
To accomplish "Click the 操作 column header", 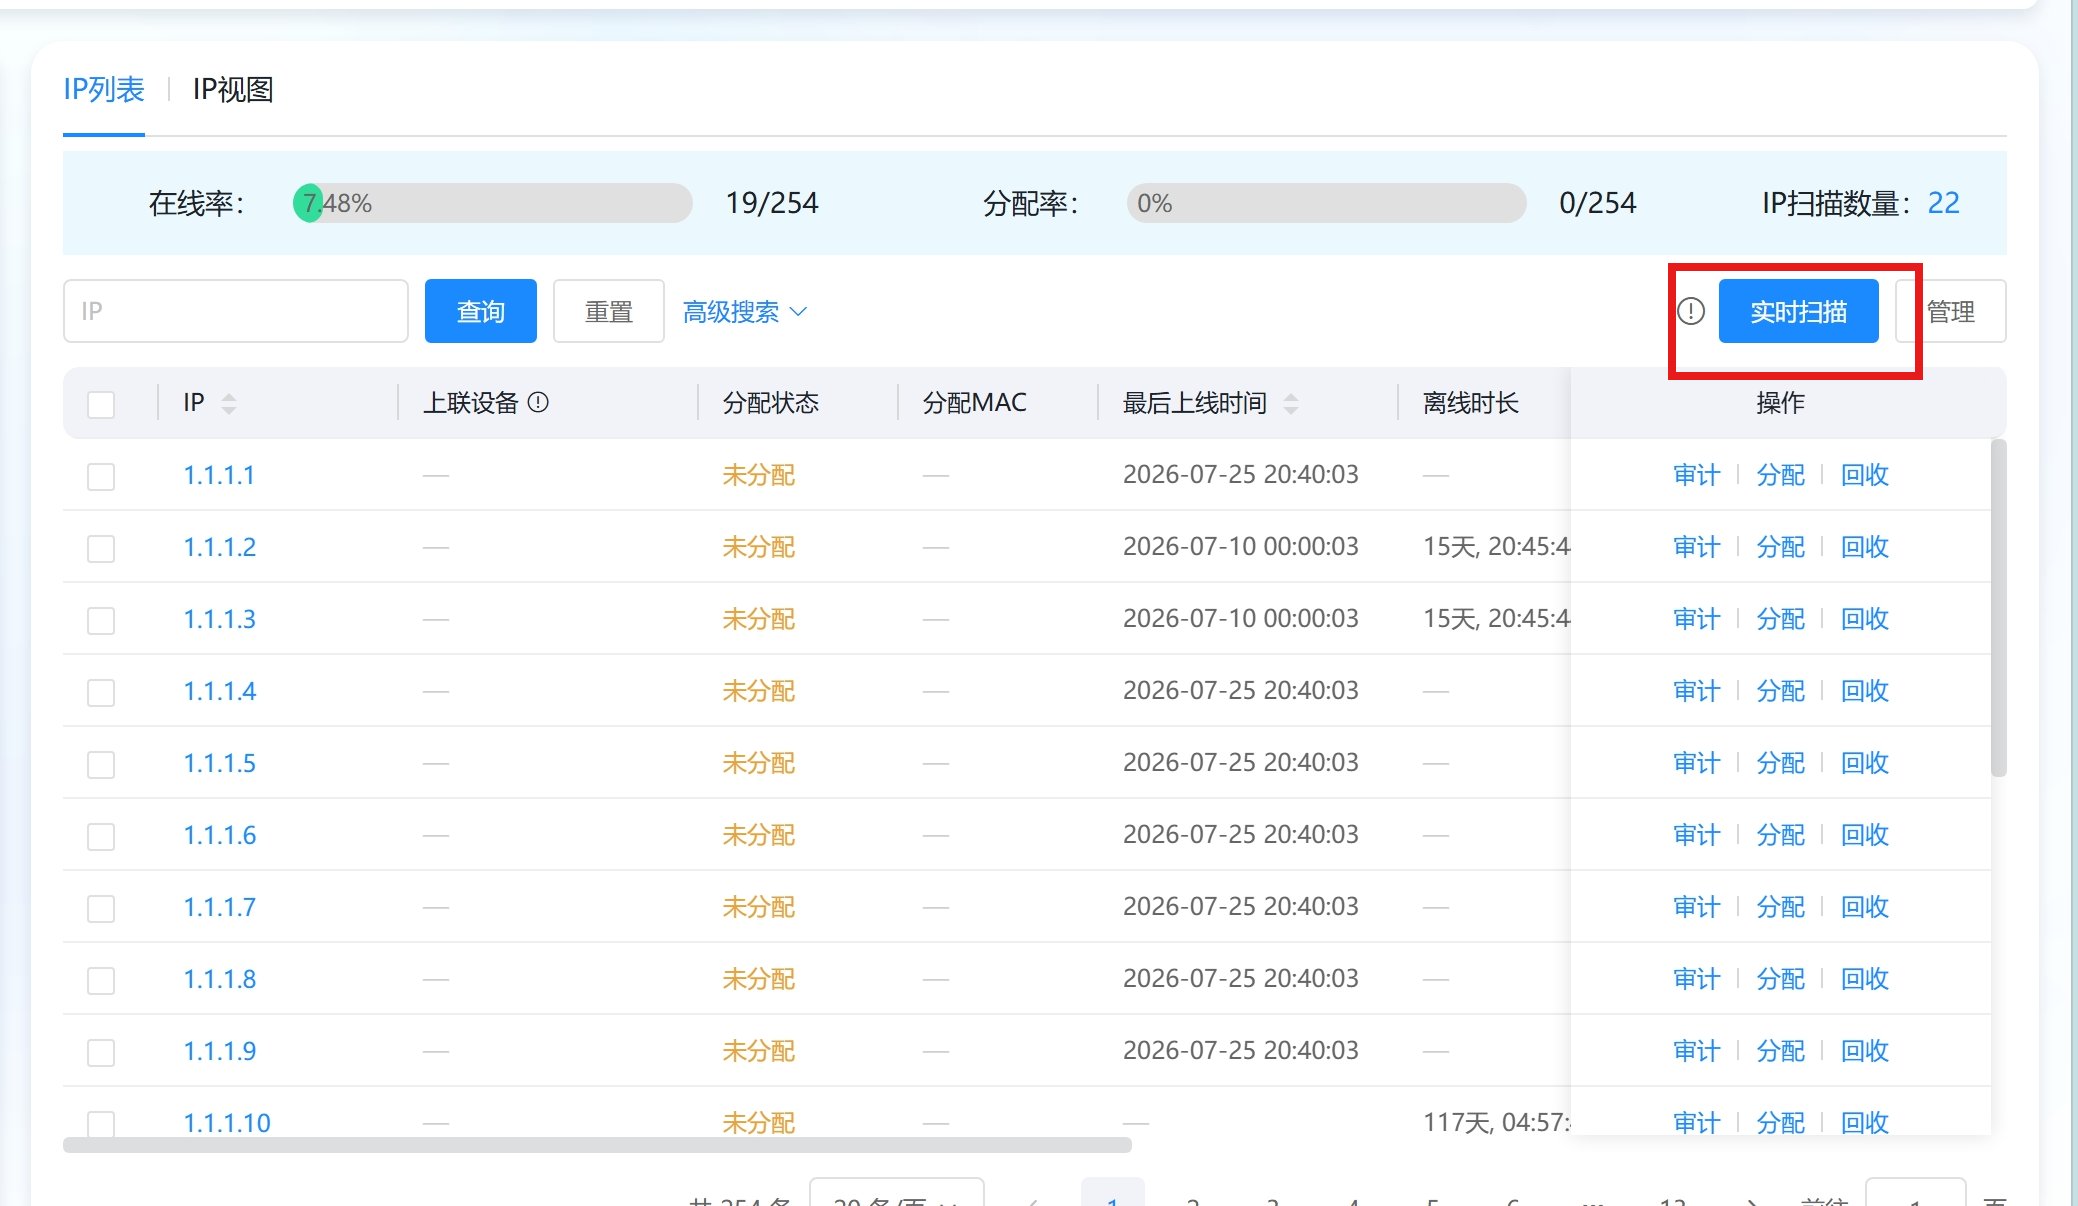I will click(x=1781, y=403).
